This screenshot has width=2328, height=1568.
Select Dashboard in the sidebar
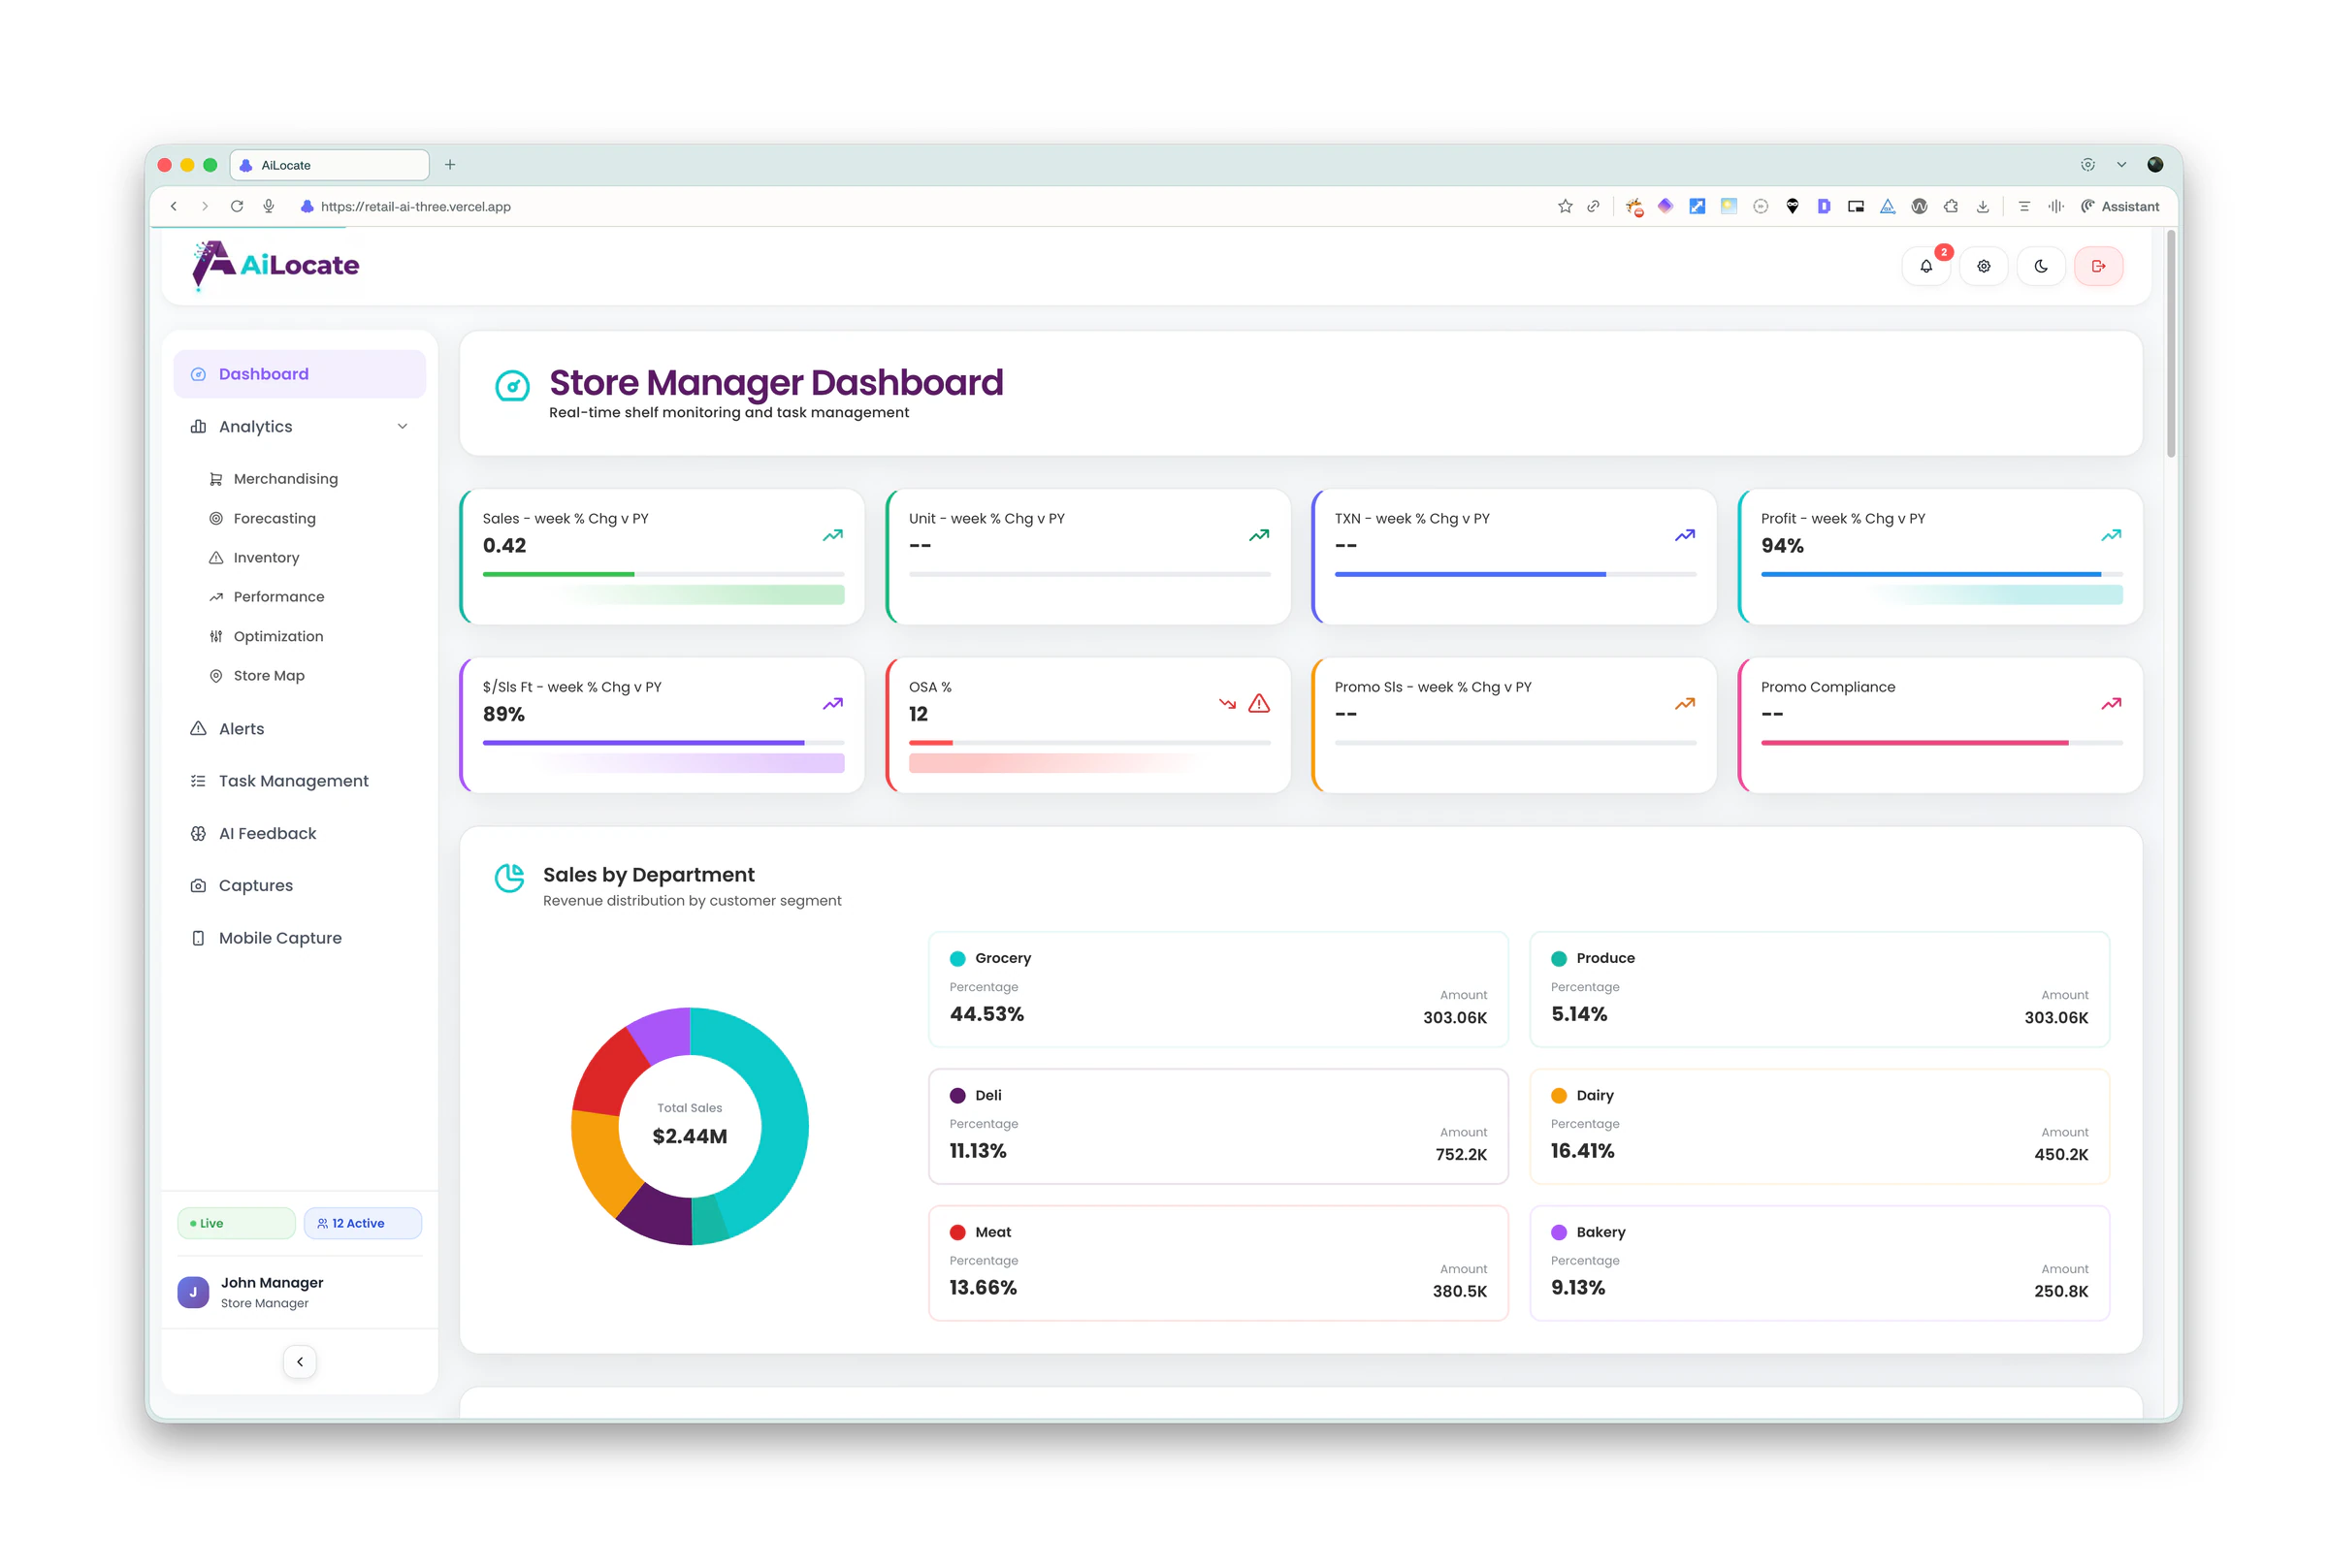(x=299, y=374)
